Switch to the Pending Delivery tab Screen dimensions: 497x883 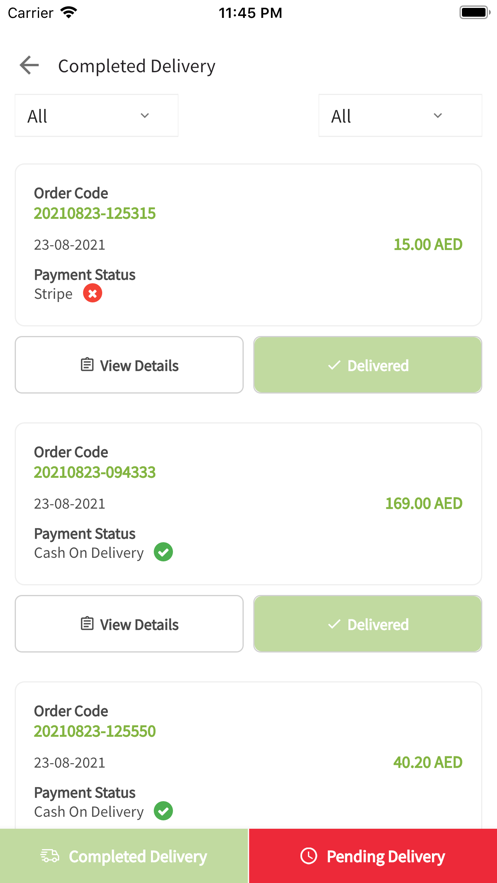373,856
